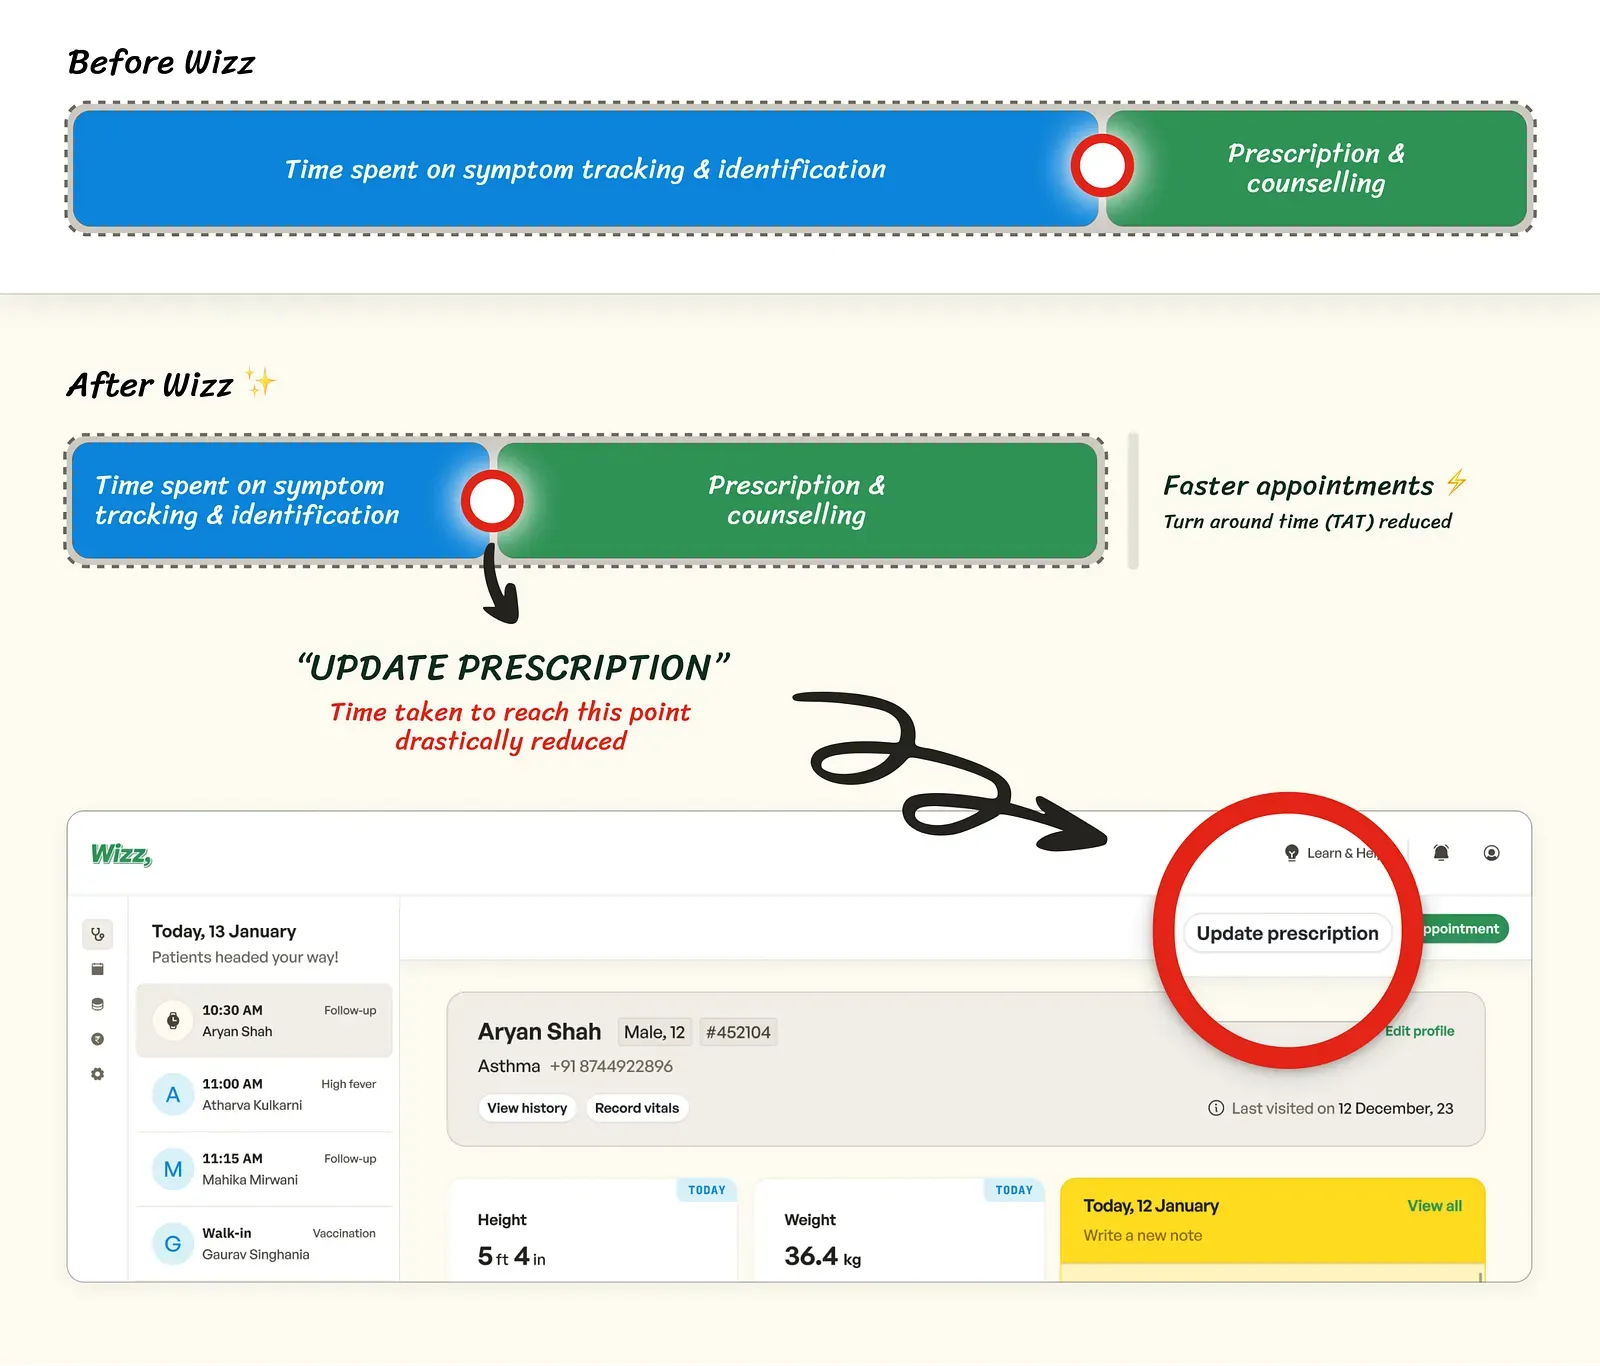
Task: Click the TODAY badge on Weight card
Action: (x=1014, y=1190)
